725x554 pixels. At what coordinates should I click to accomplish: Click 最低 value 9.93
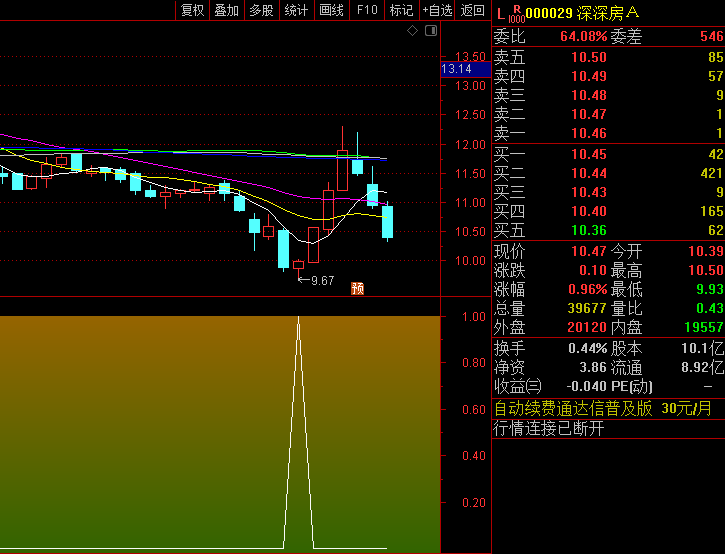710,289
